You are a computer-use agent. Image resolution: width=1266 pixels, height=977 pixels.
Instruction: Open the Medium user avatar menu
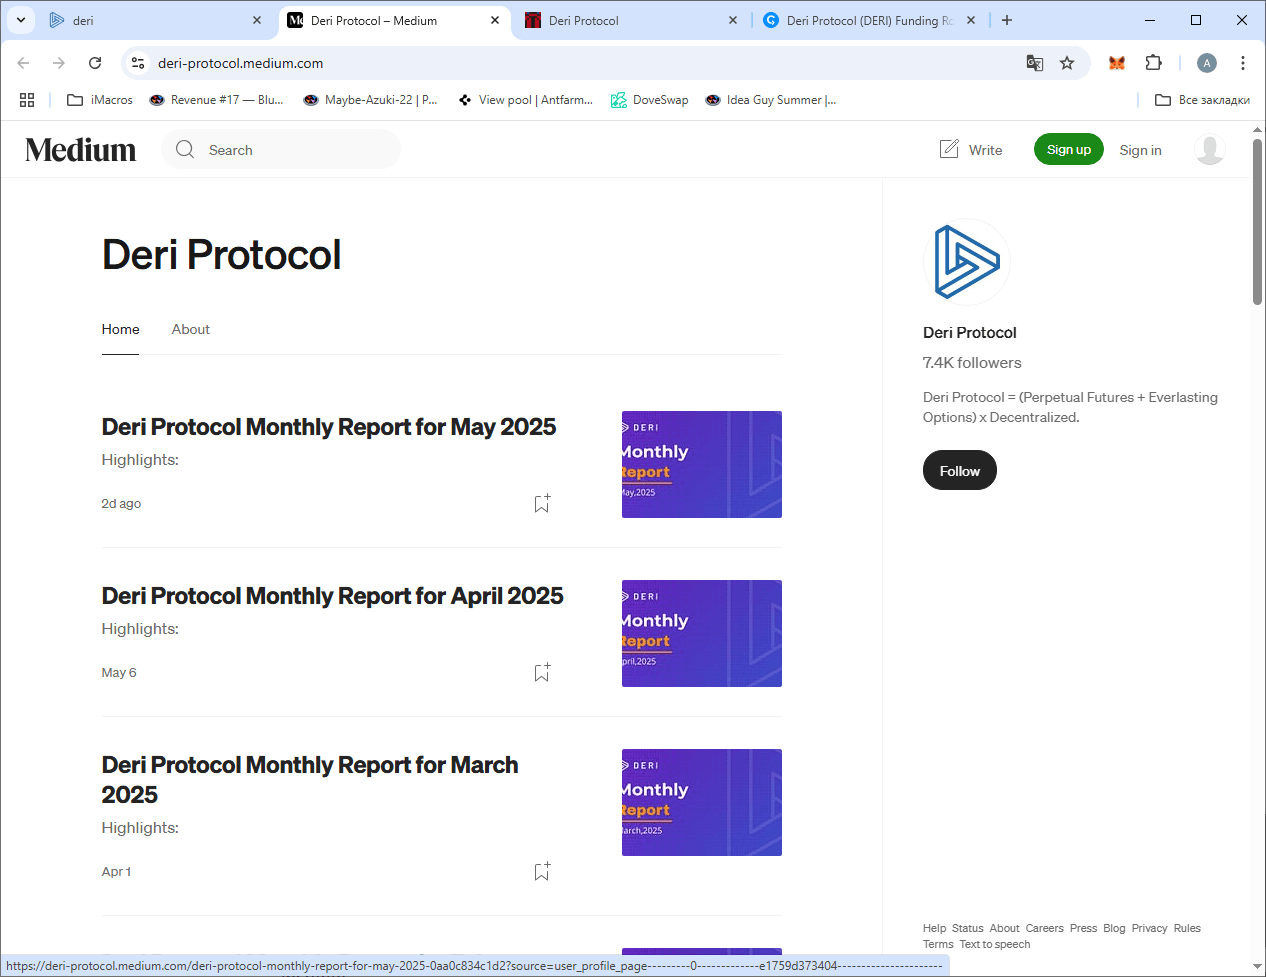[x=1210, y=149]
